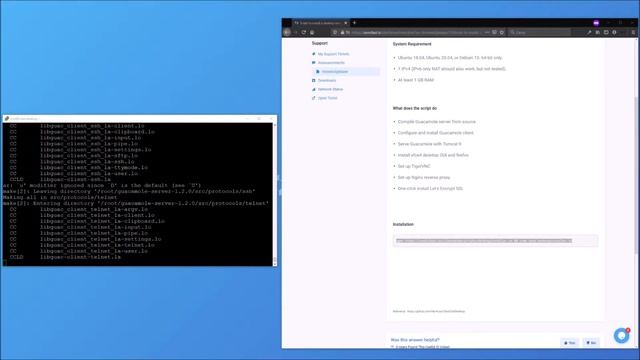Bookmark this page with the star icon
The width and height of the screenshot is (640, 360).
[502, 32]
